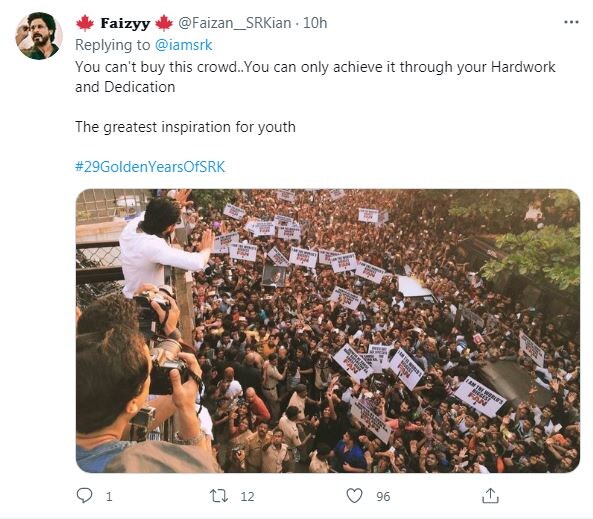Like the tweet with the heart icon

[x=354, y=496]
